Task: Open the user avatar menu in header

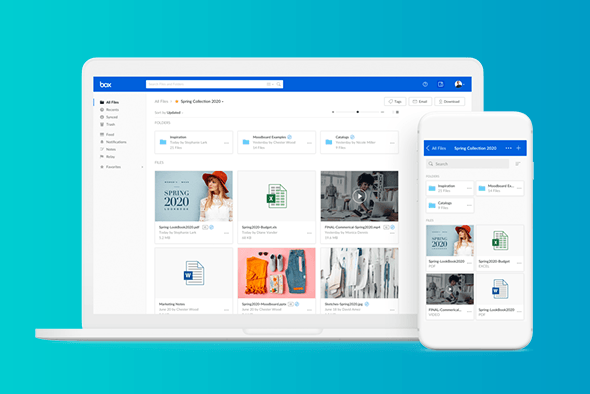Action: click(x=459, y=84)
